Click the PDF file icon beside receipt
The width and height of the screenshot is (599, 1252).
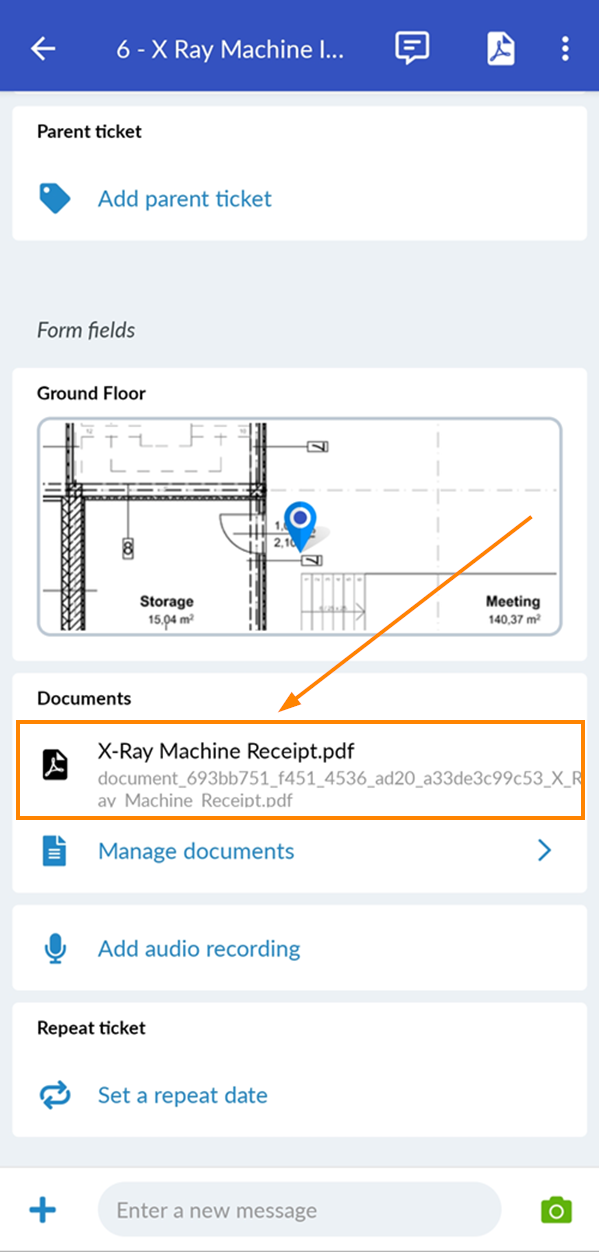[55, 765]
